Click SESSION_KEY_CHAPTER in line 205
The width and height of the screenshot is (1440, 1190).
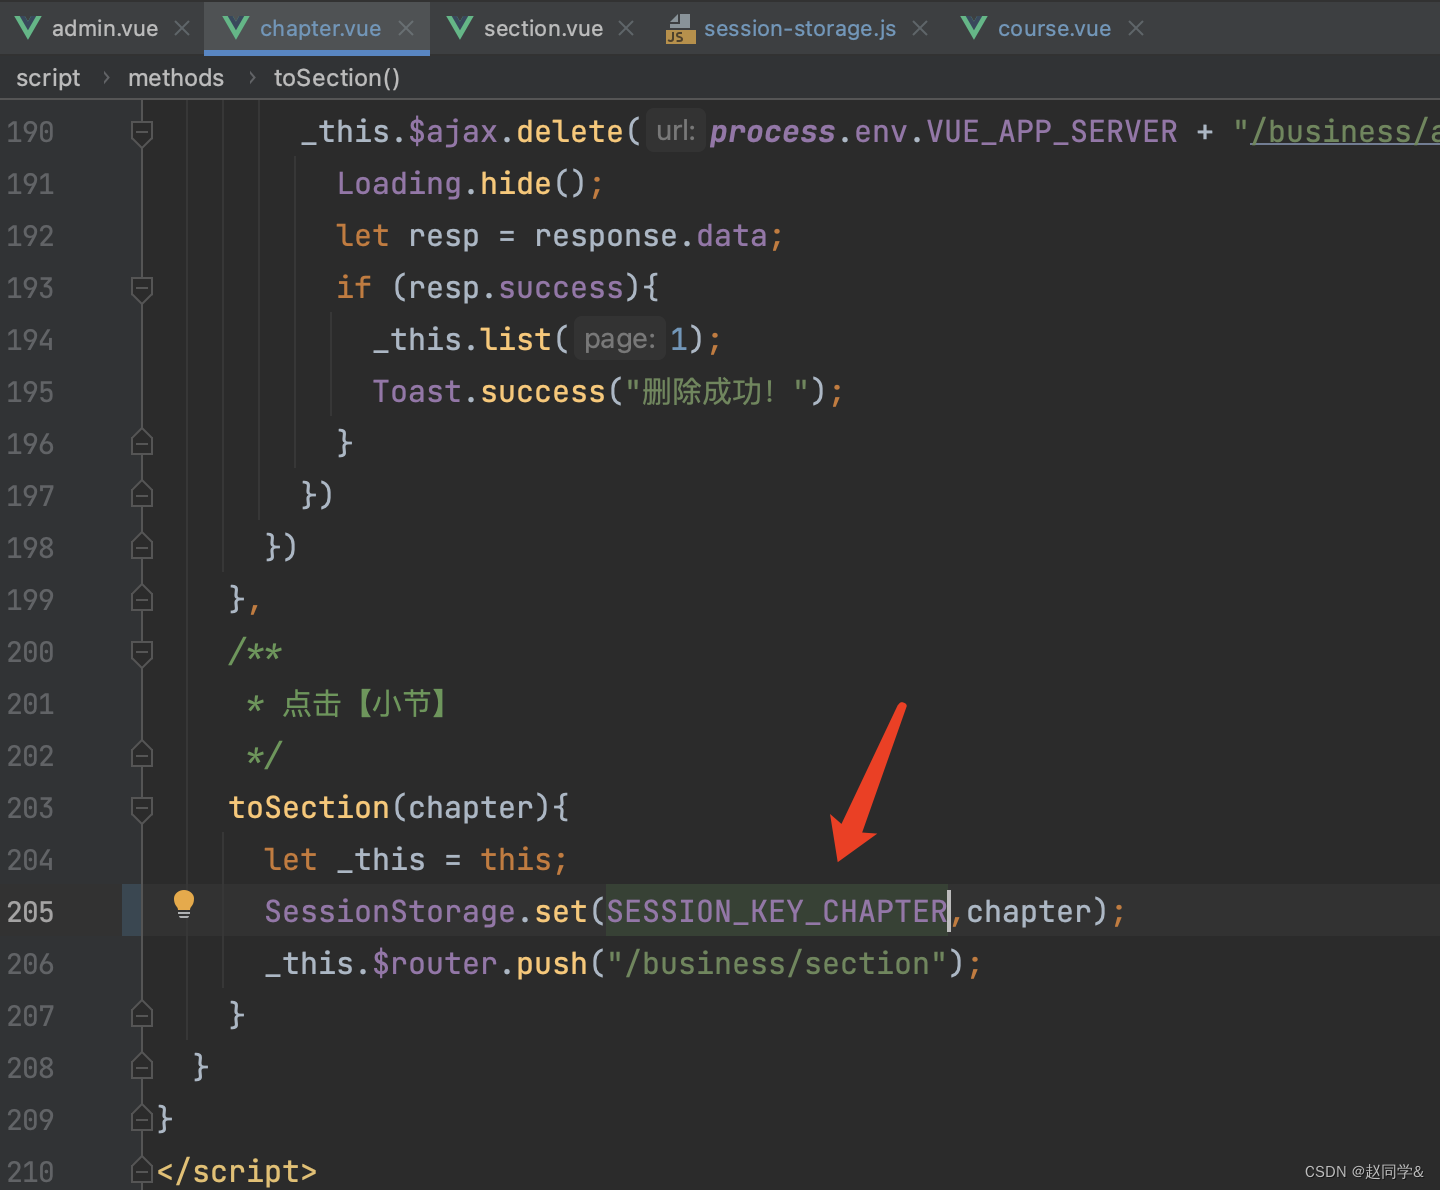pos(777,911)
